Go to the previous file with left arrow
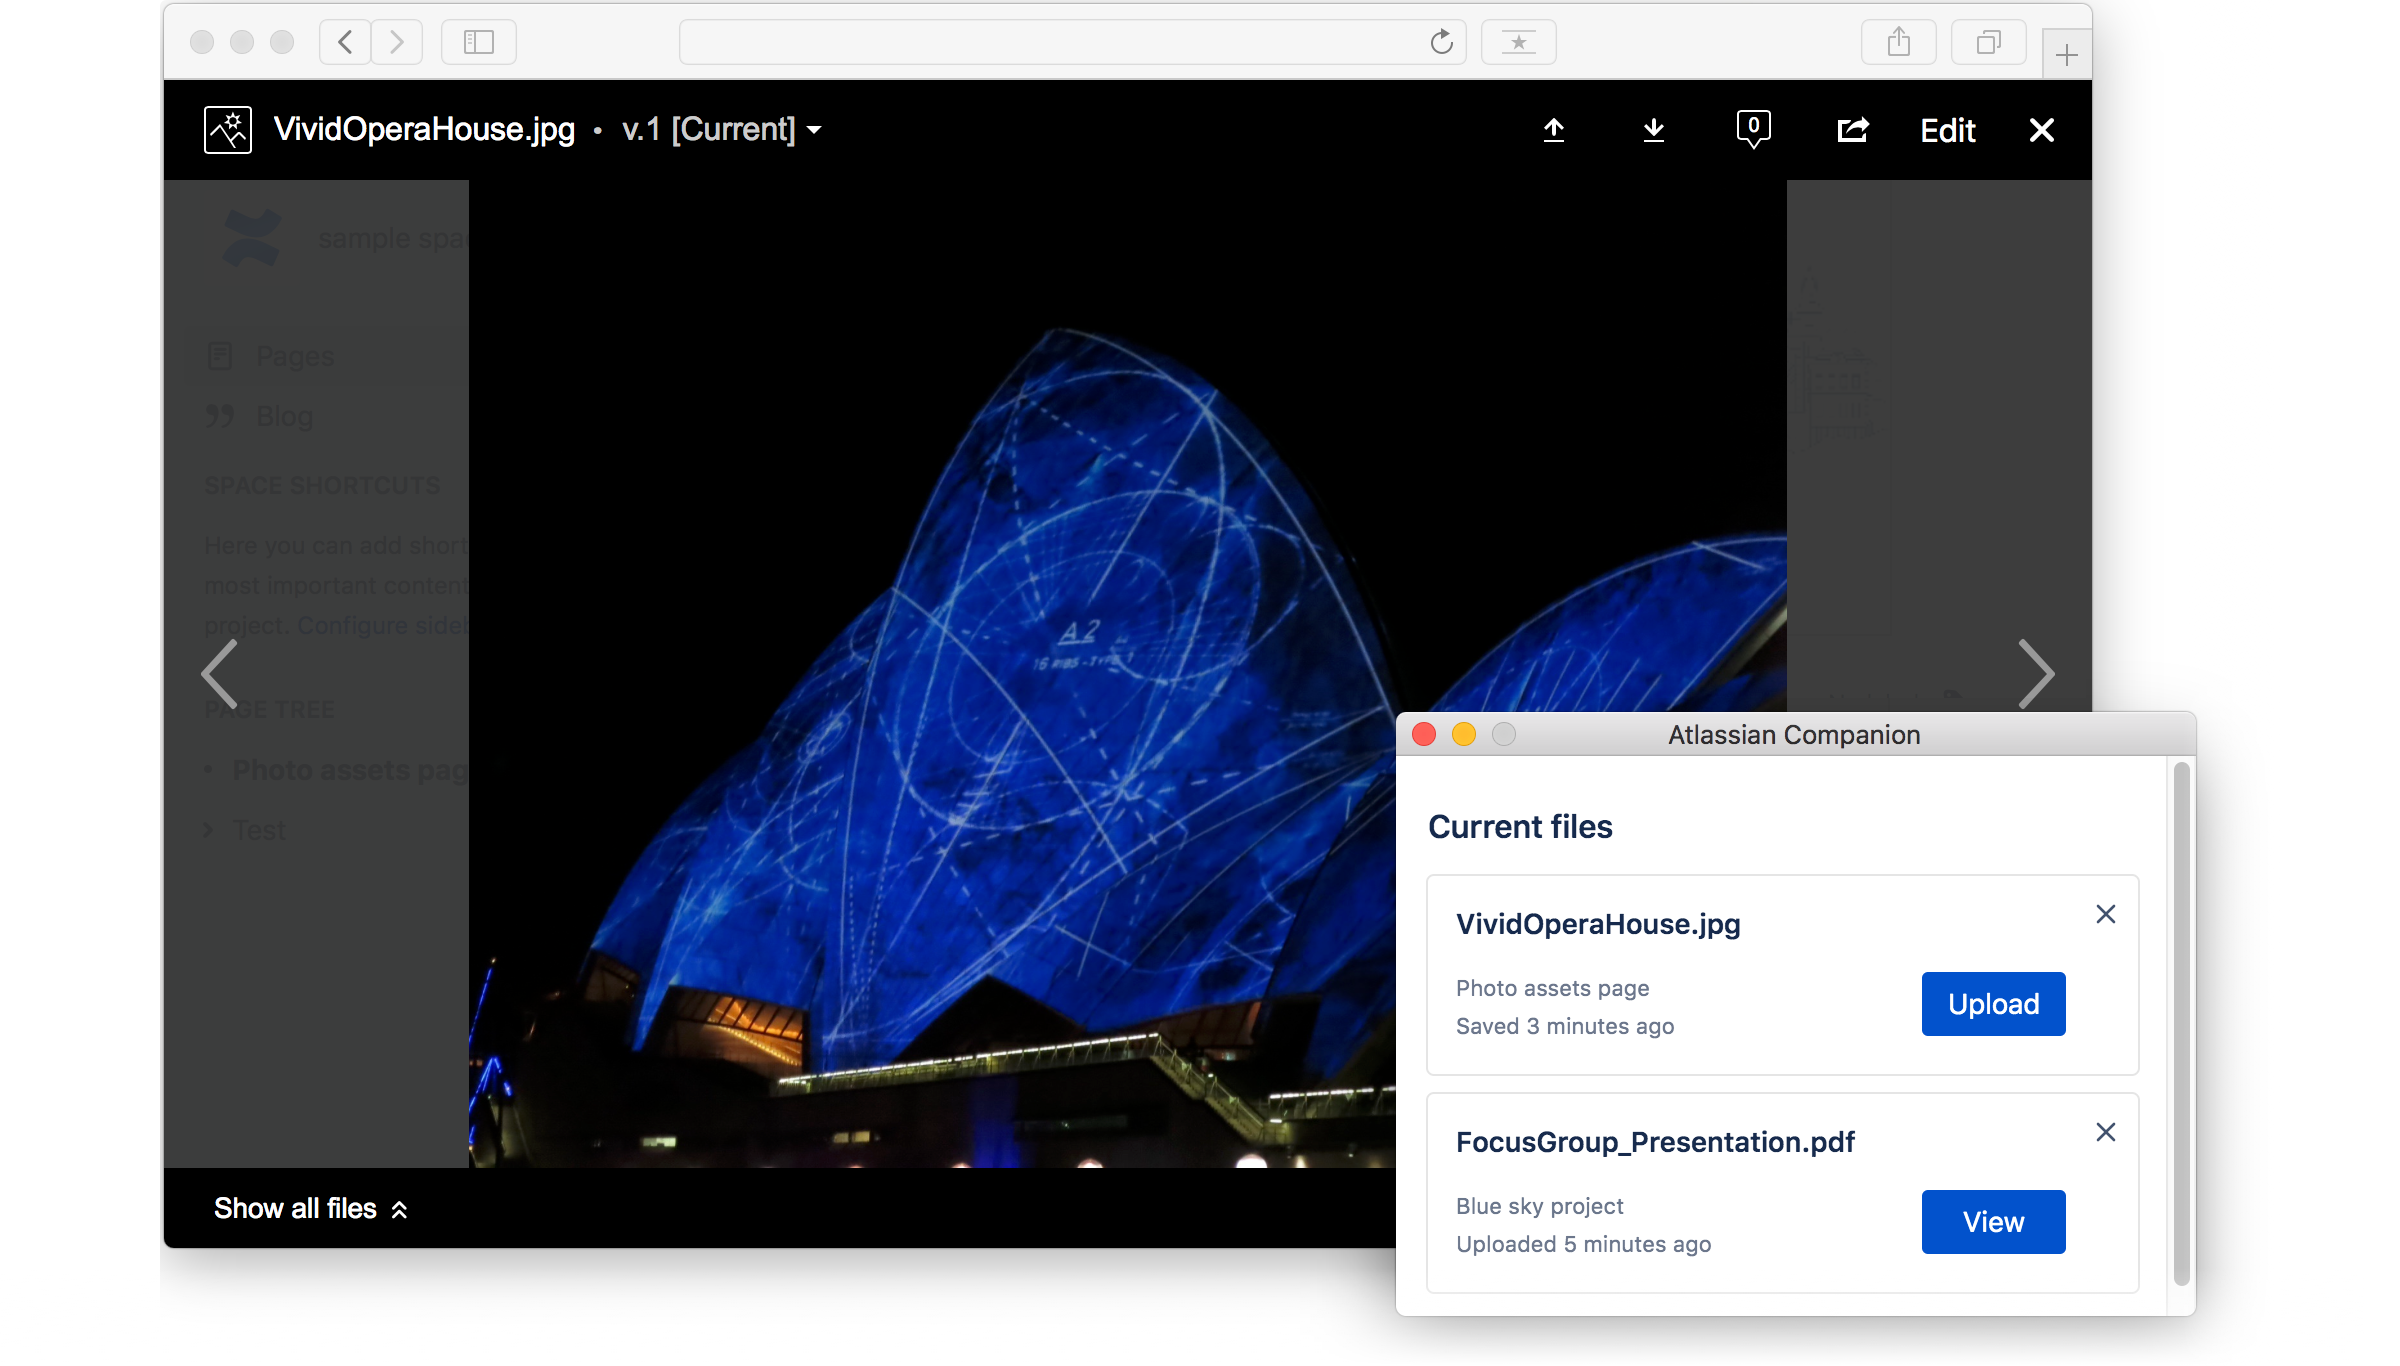Screen dimensions: 2400x1366 (x=220, y=674)
